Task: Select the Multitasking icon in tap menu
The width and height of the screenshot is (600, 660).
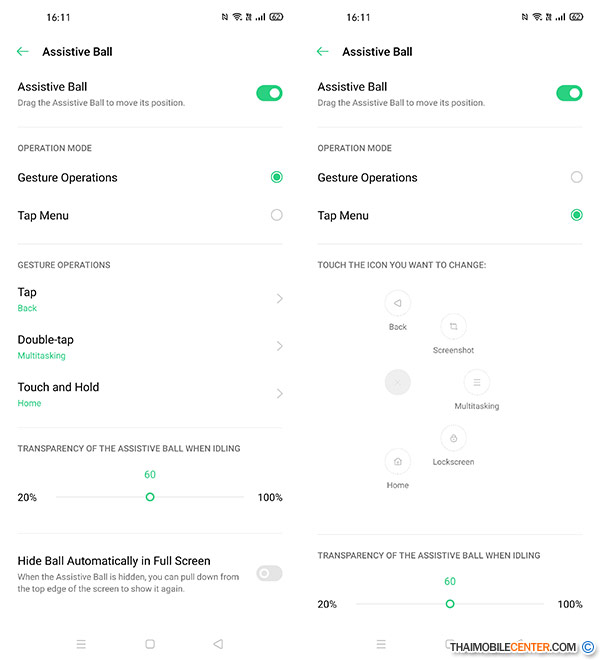Action: [477, 382]
